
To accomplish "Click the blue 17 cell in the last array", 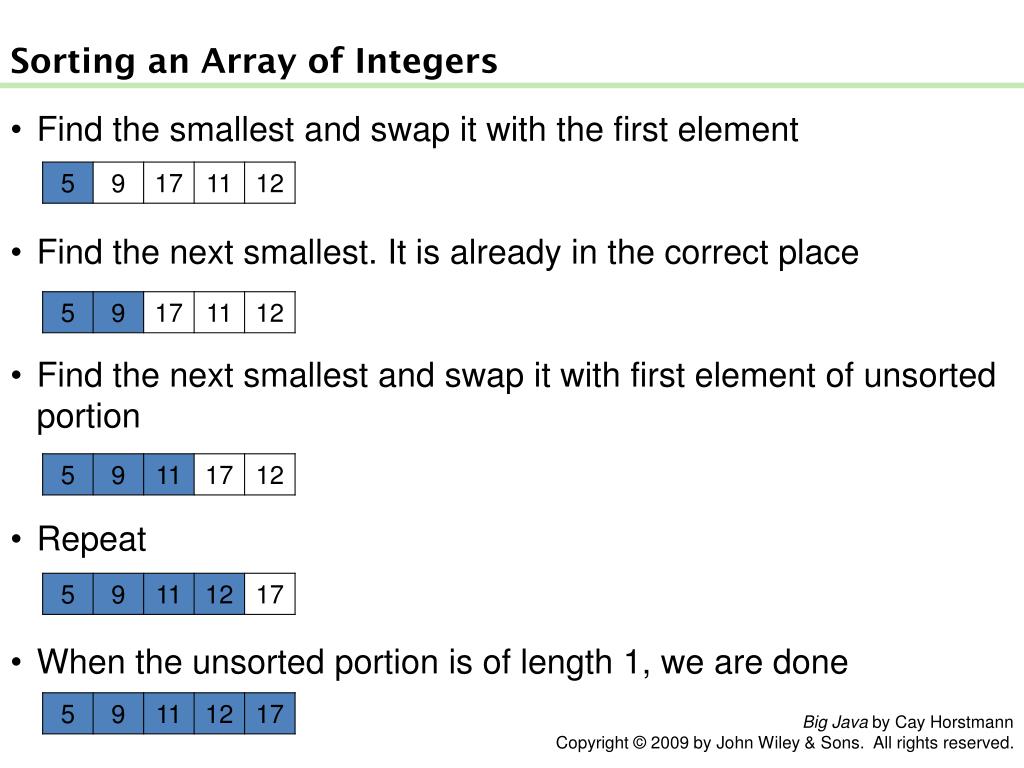I will point(270,713).
